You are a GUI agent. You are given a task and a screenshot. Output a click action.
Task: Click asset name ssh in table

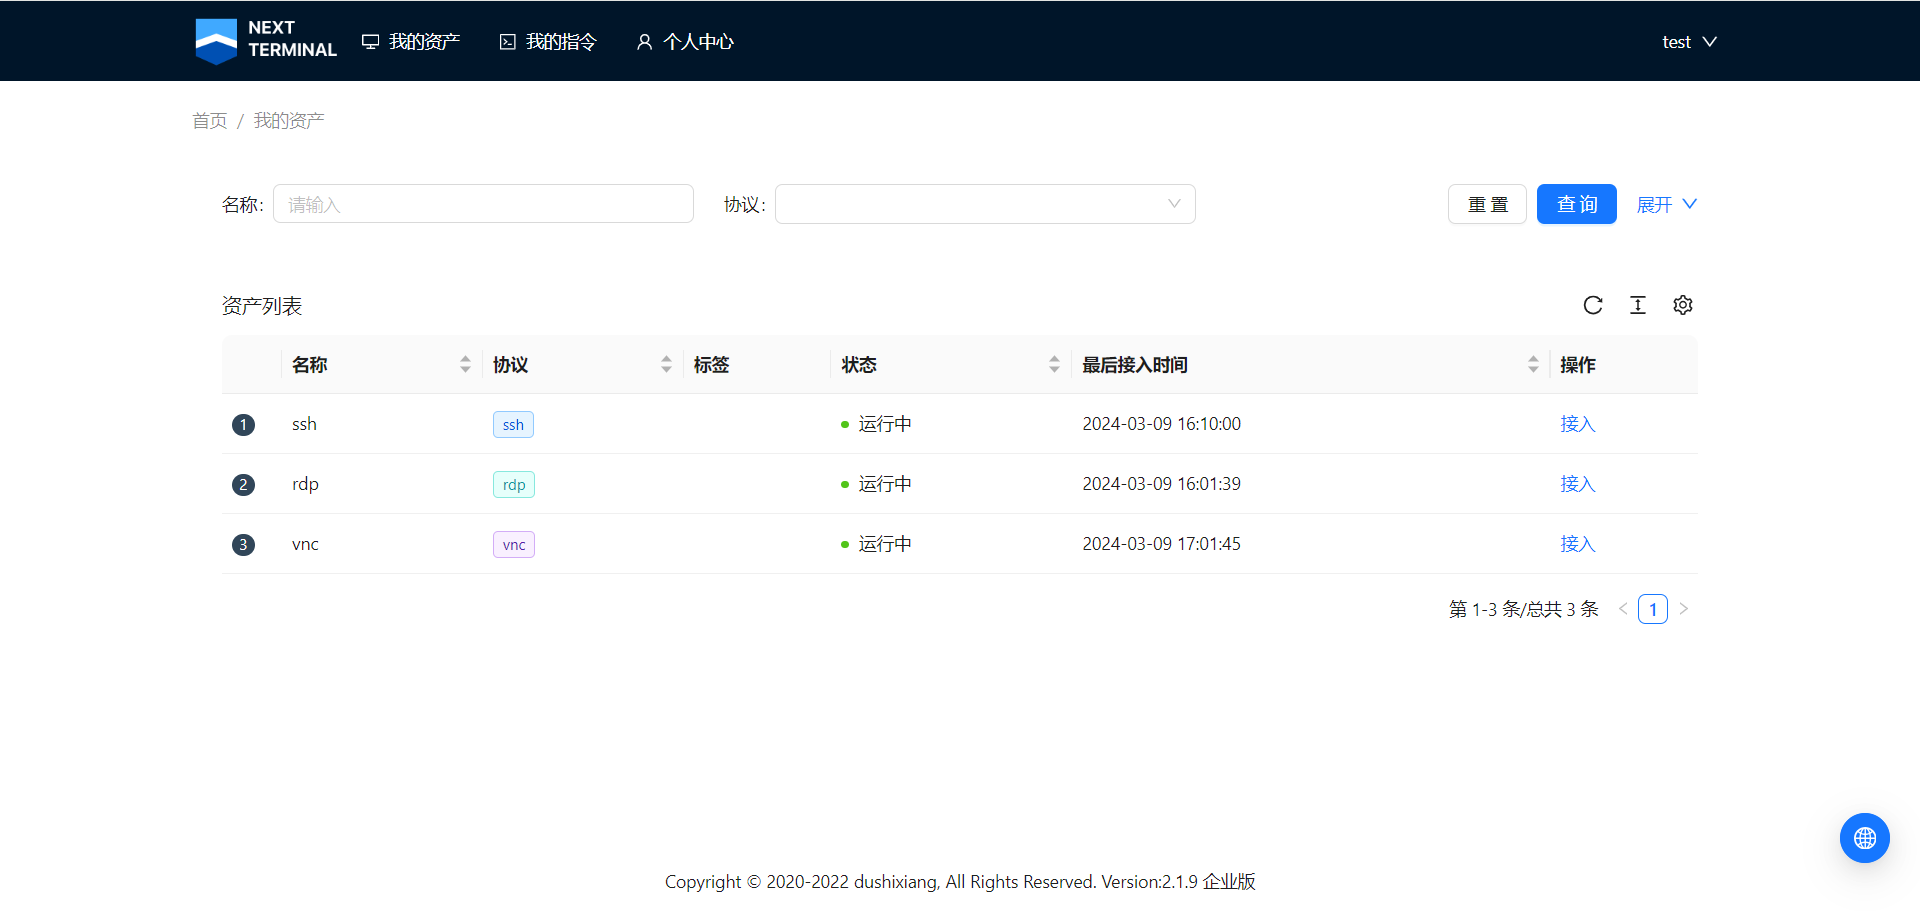[x=304, y=424]
